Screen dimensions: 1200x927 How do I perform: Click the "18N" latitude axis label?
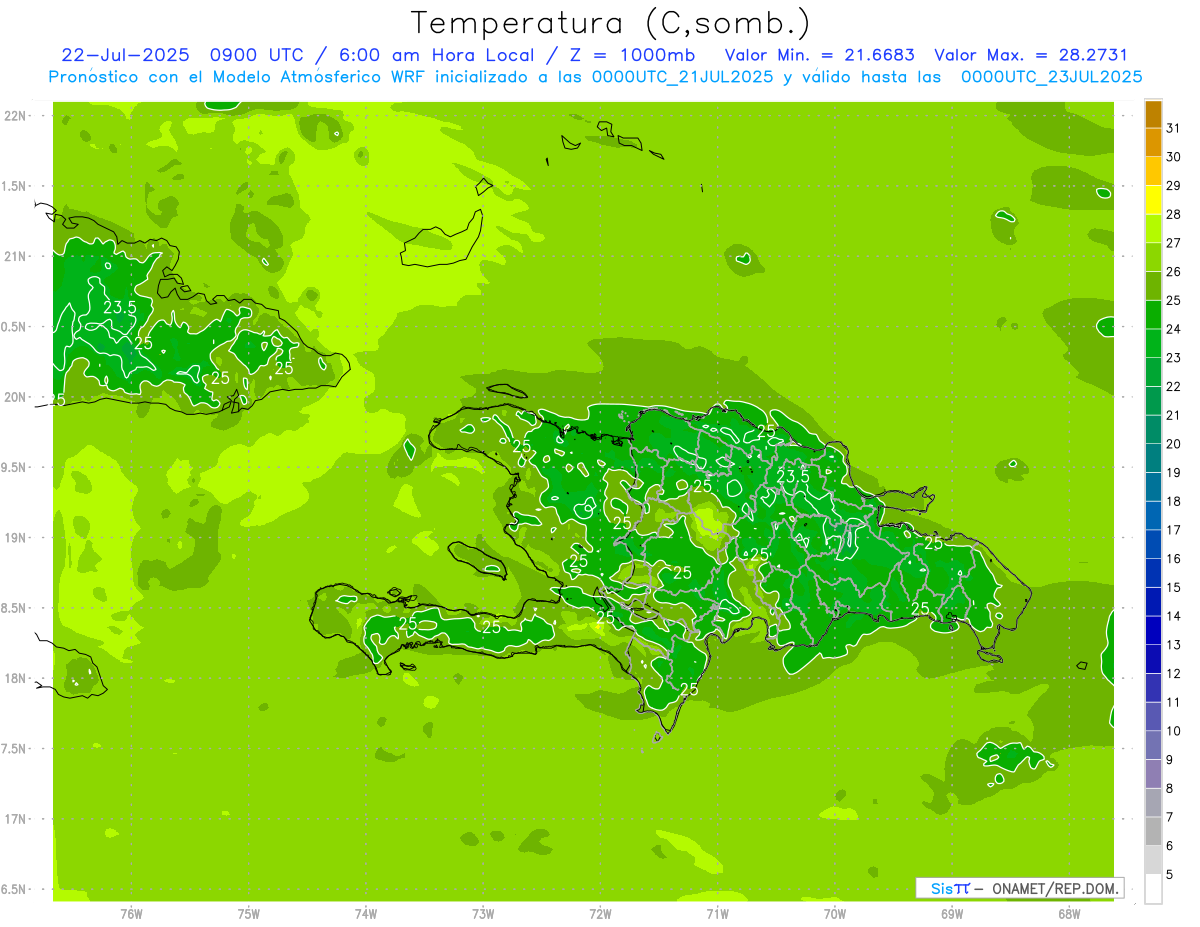click(x=16, y=679)
